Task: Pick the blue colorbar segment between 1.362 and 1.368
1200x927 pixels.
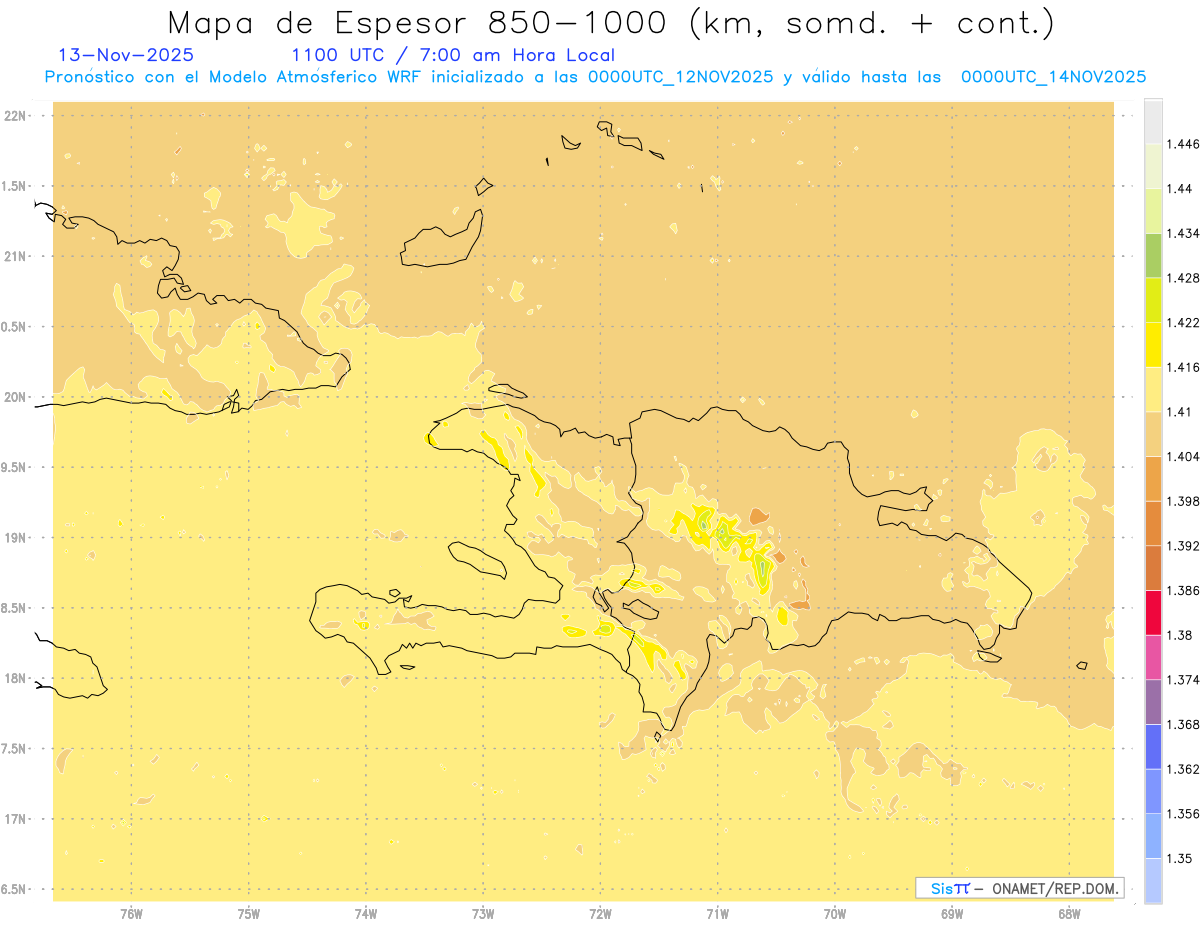Action: point(1153,746)
